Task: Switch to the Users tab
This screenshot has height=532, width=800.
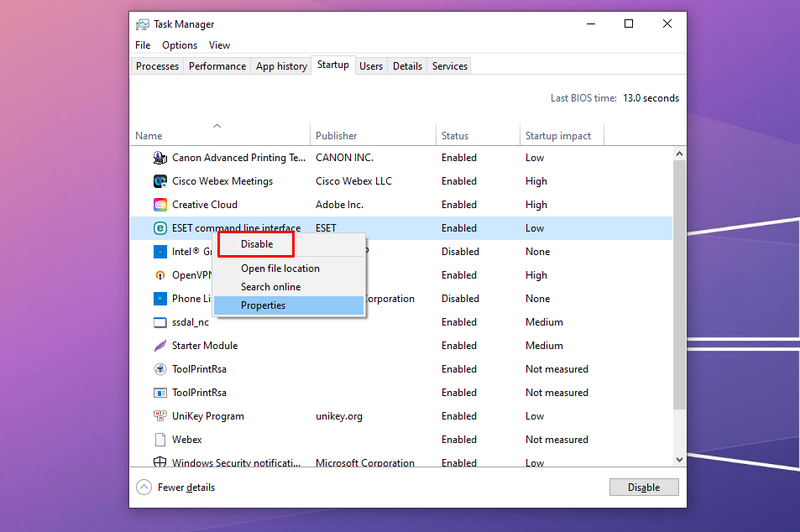Action: point(371,66)
